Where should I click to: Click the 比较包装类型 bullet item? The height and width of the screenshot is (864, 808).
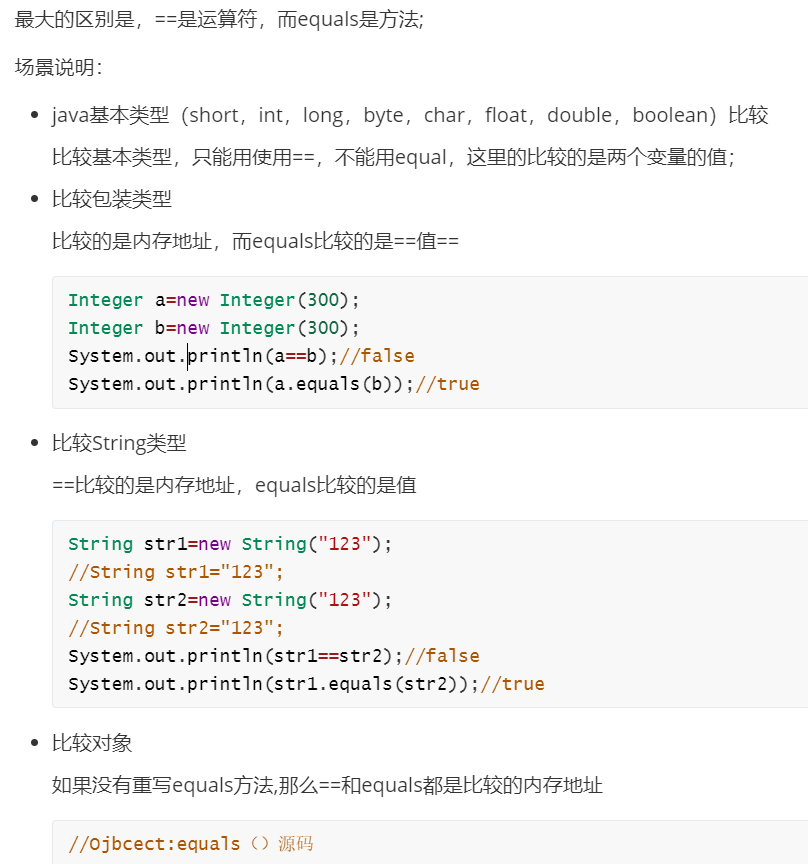pos(112,199)
